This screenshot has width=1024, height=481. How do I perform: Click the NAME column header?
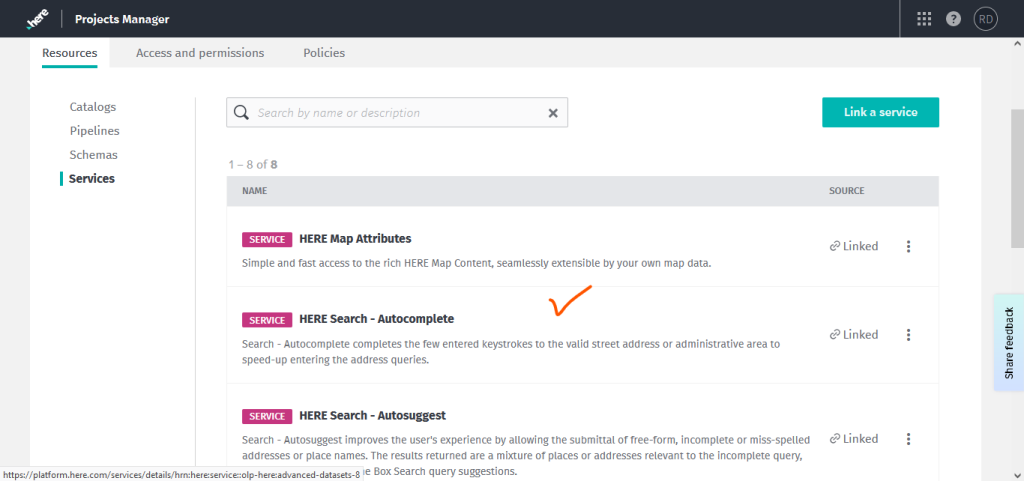tap(254, 191)
